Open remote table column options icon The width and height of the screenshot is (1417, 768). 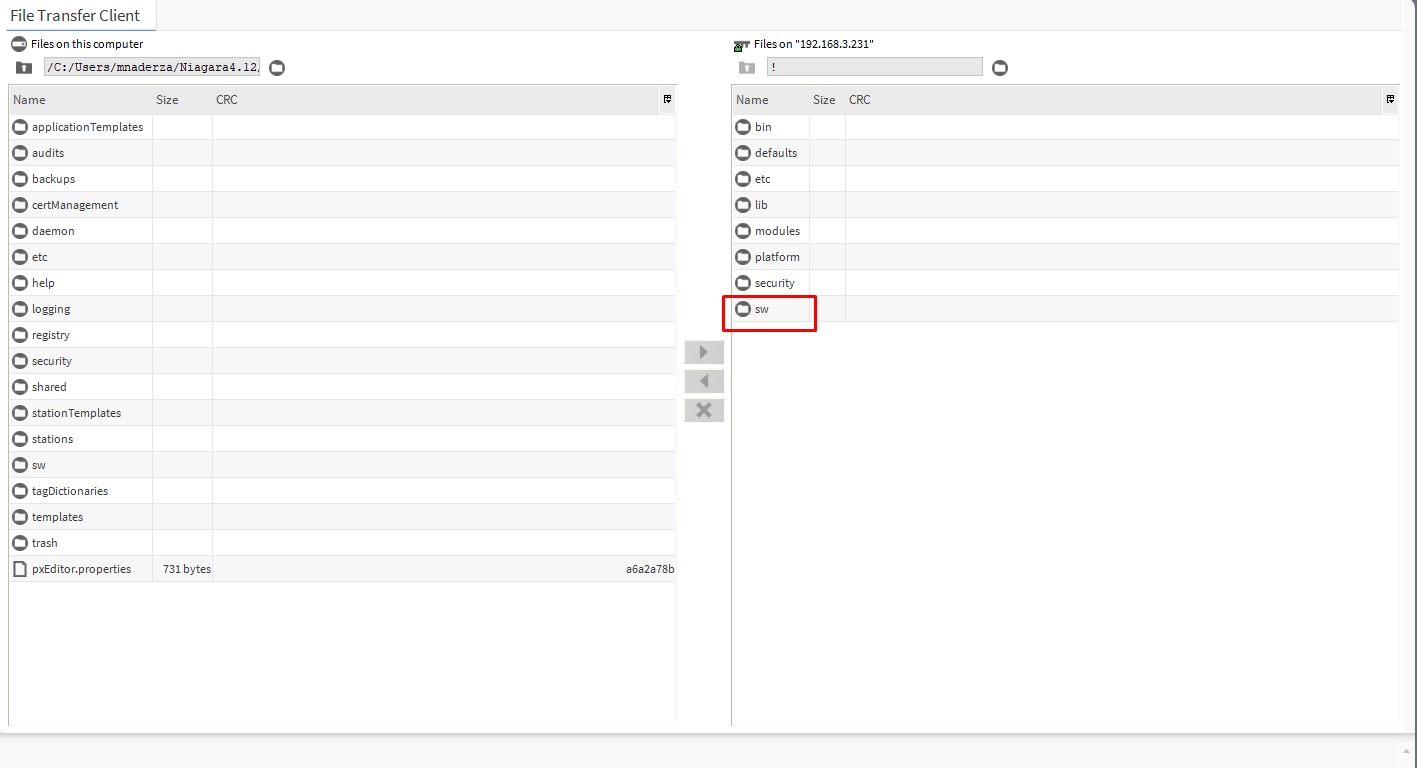[x=1390, y=99]
